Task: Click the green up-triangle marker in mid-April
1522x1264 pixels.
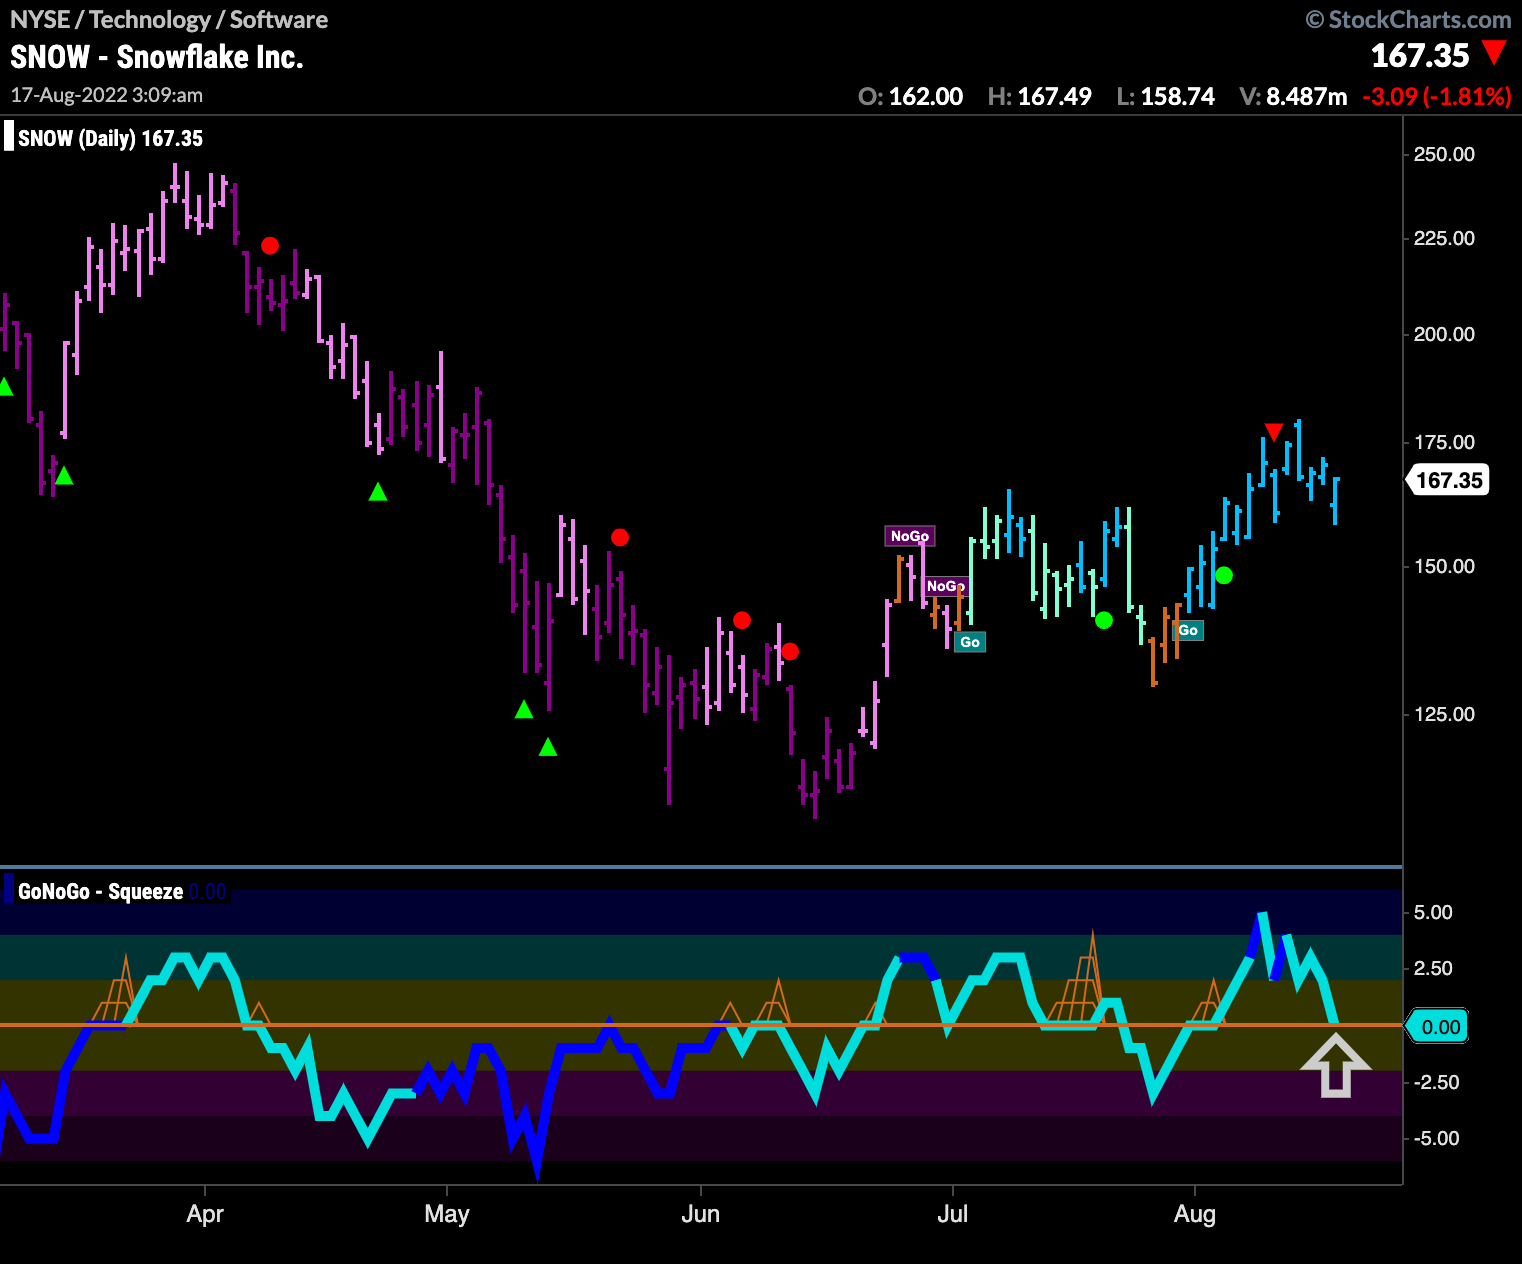Action: [378, 492]
